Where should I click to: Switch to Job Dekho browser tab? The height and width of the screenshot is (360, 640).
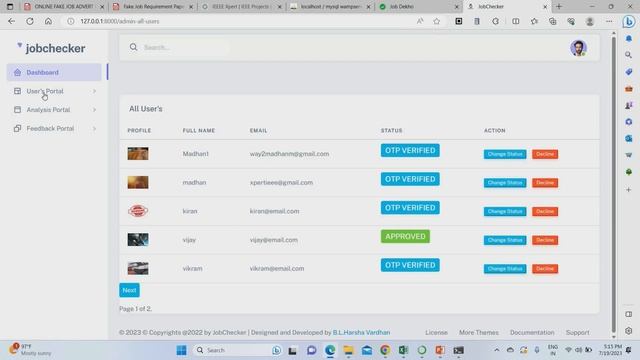(x=418, y=7)
